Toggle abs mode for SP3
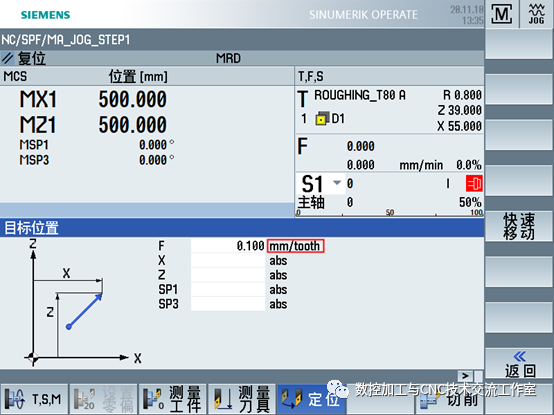This screenshot has height=415, width=554. click(x=278, y=304)
